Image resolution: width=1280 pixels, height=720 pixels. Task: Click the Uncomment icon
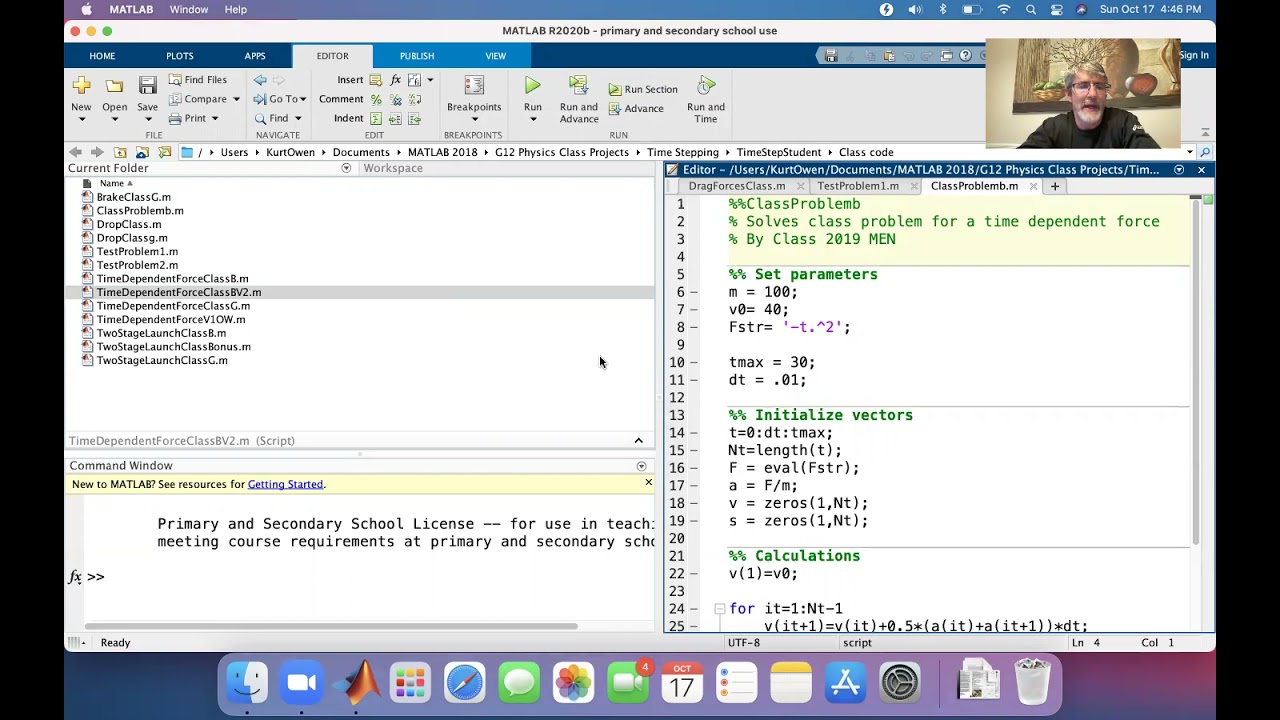(x=396, y=99)
